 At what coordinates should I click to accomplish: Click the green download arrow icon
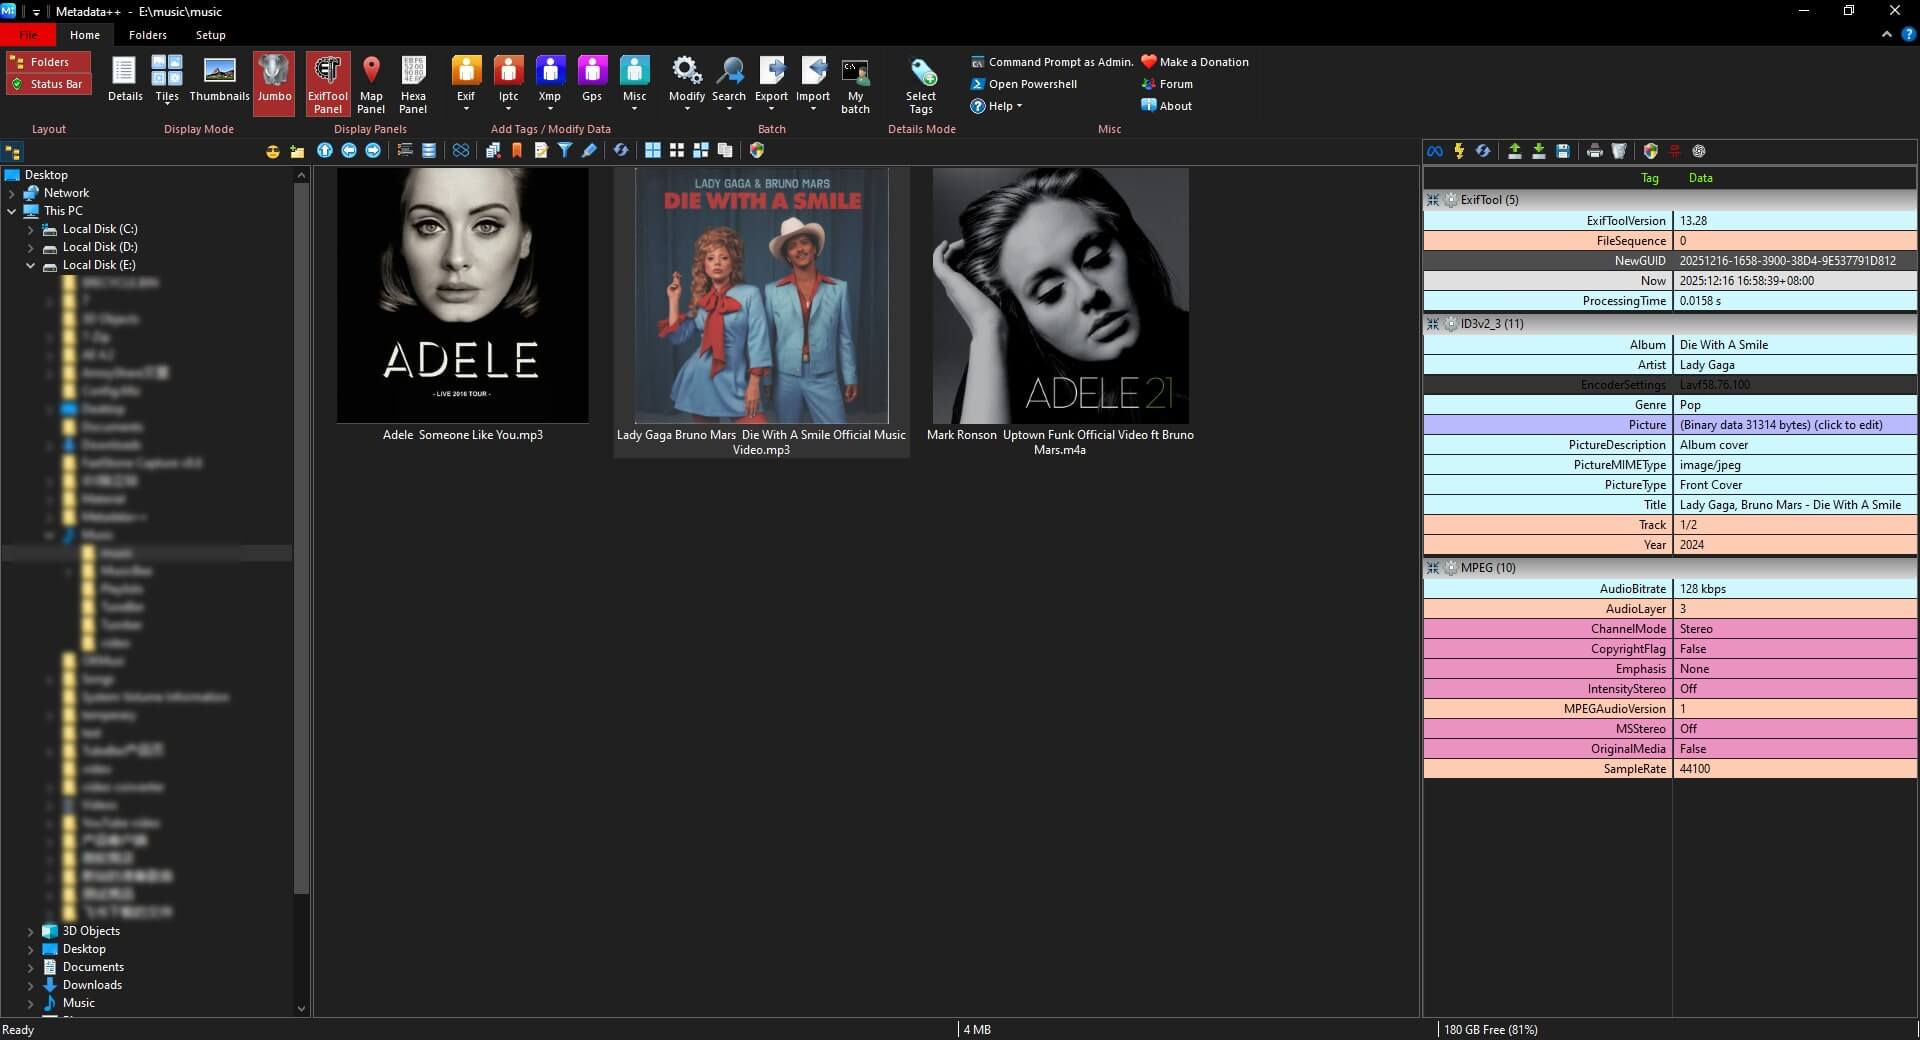coord(1539,151)
